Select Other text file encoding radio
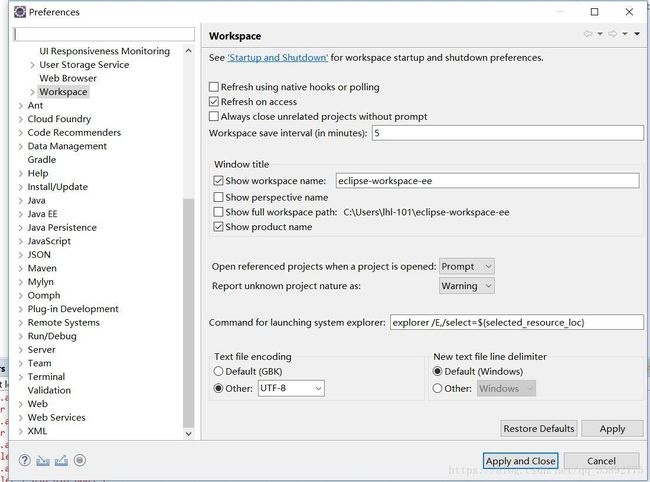 [218, 388]
